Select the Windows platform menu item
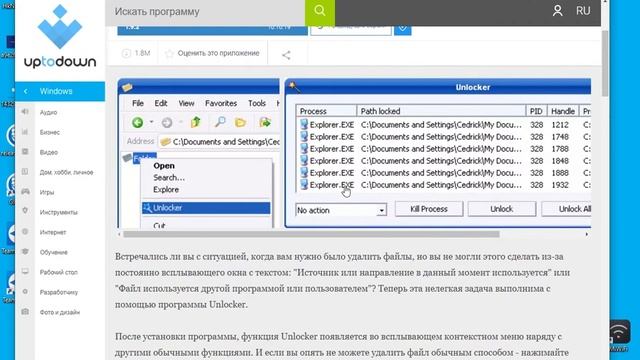The height and width of the screenshot is (360, 640). click(60, 91)
